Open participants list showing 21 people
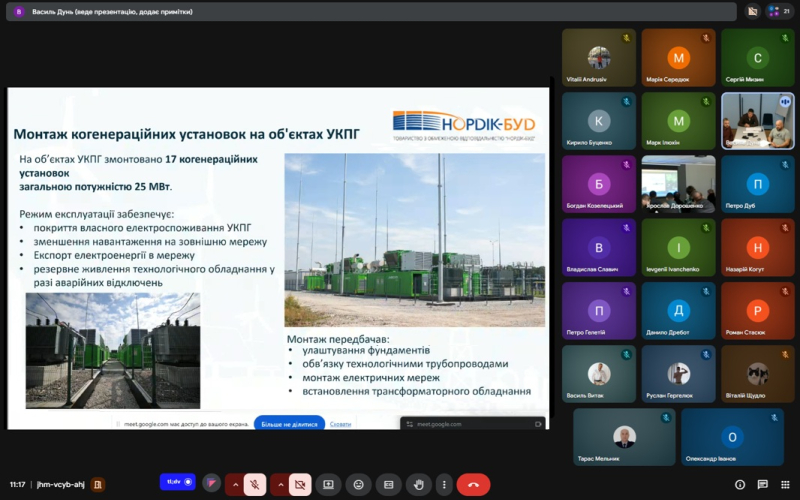Viewport: 800px width, 500px height. (779, 12)
